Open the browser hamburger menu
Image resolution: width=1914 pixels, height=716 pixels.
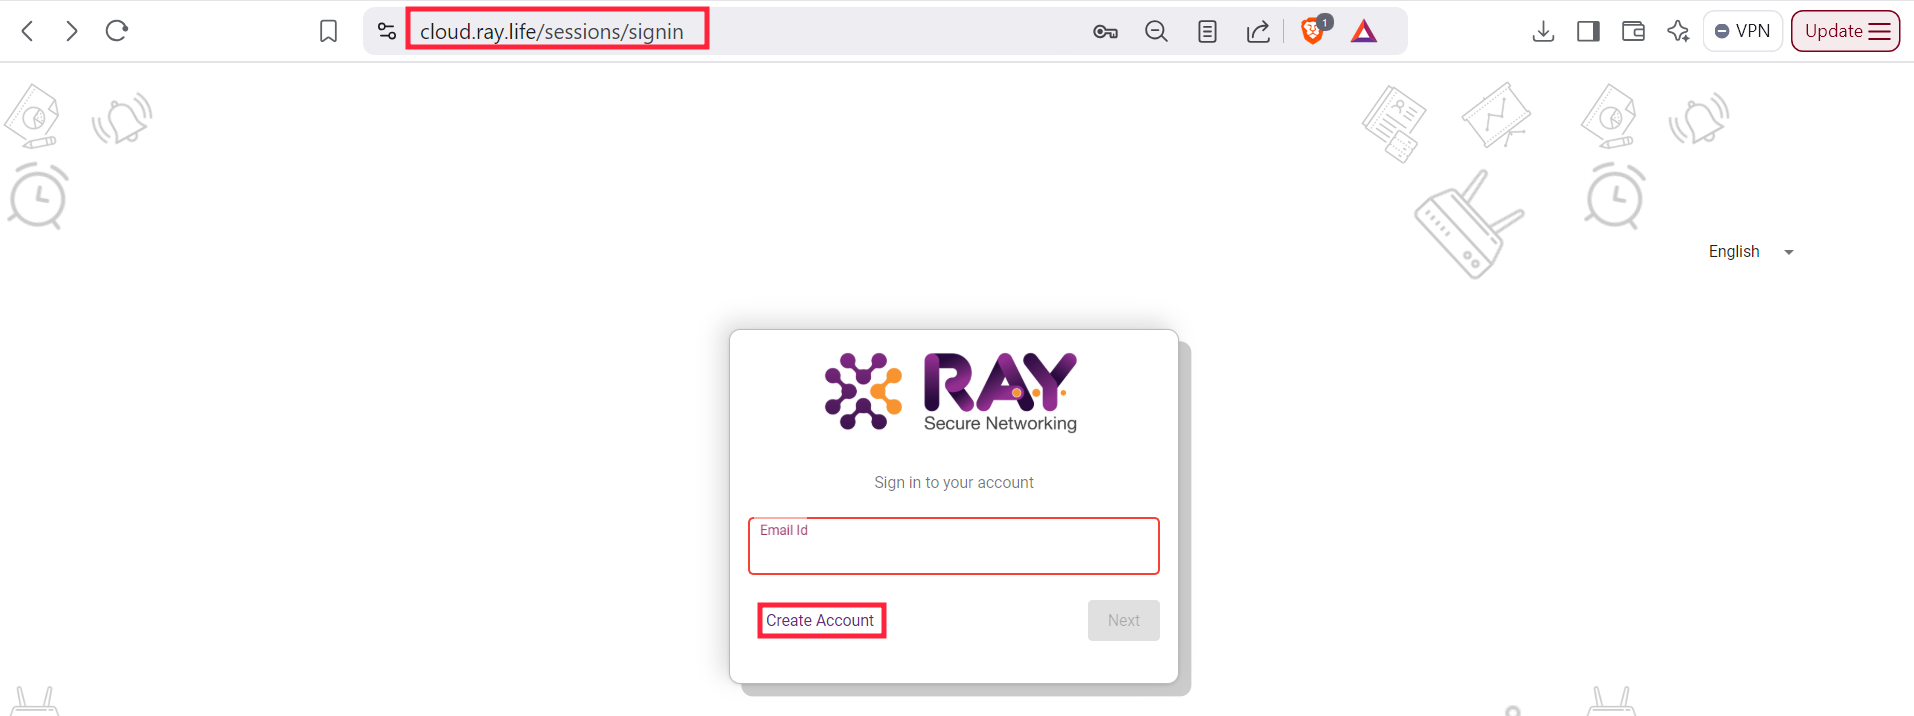click(1880, 31)
